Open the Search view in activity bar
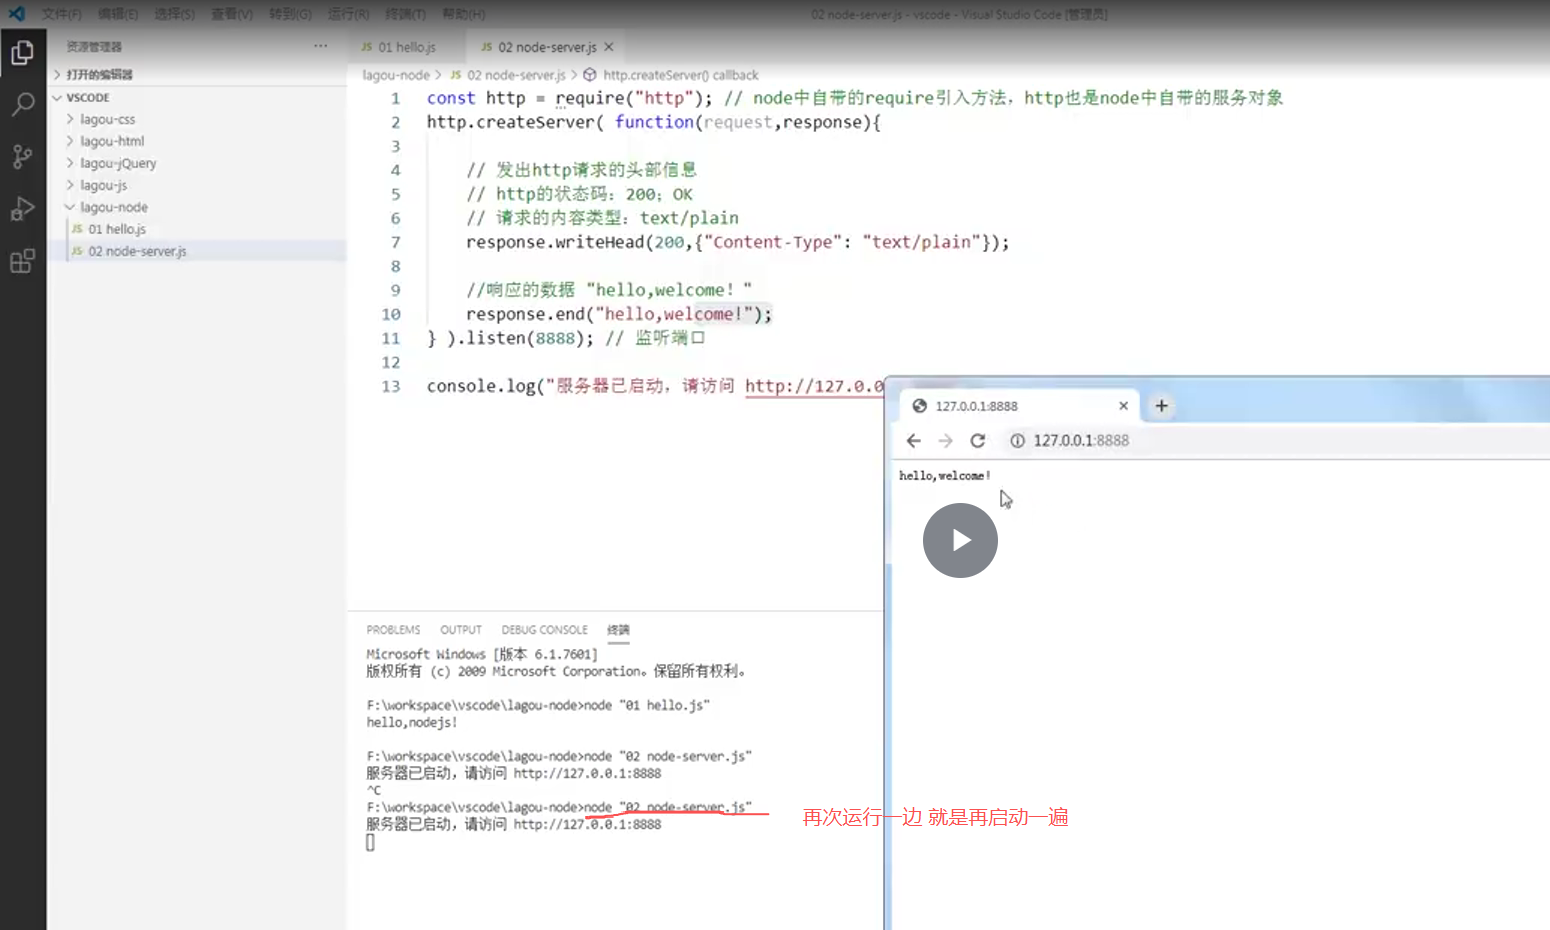This screenshot has width=1550, height=930. click(22, 105)
